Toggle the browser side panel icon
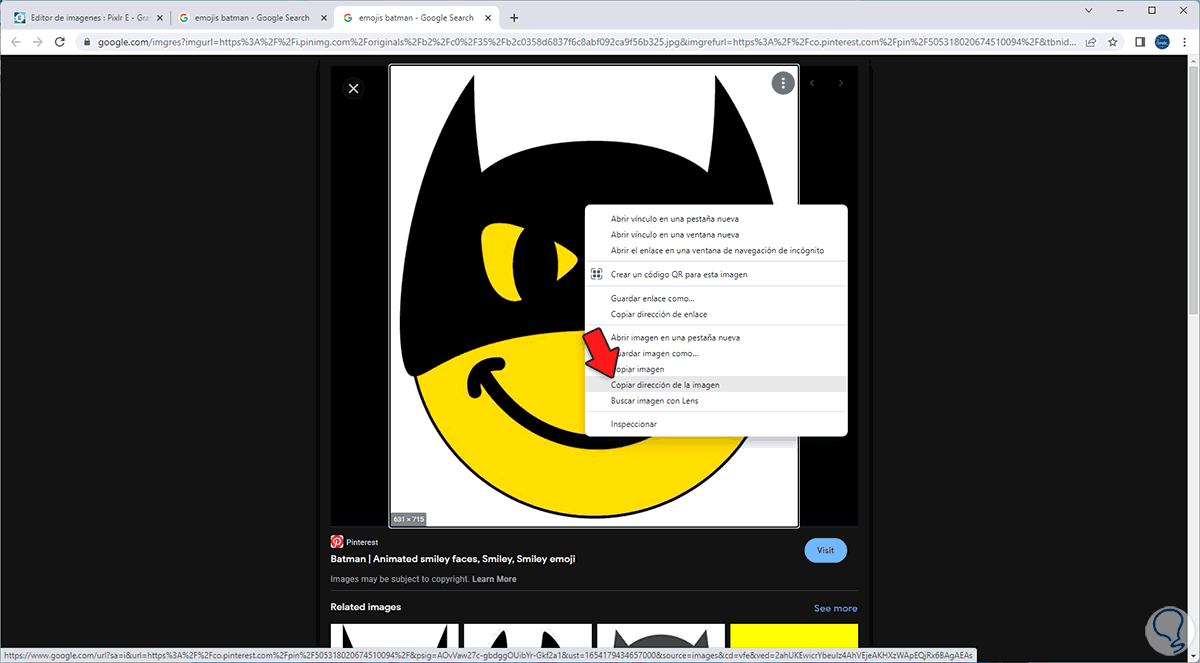 click(1140, 42)
